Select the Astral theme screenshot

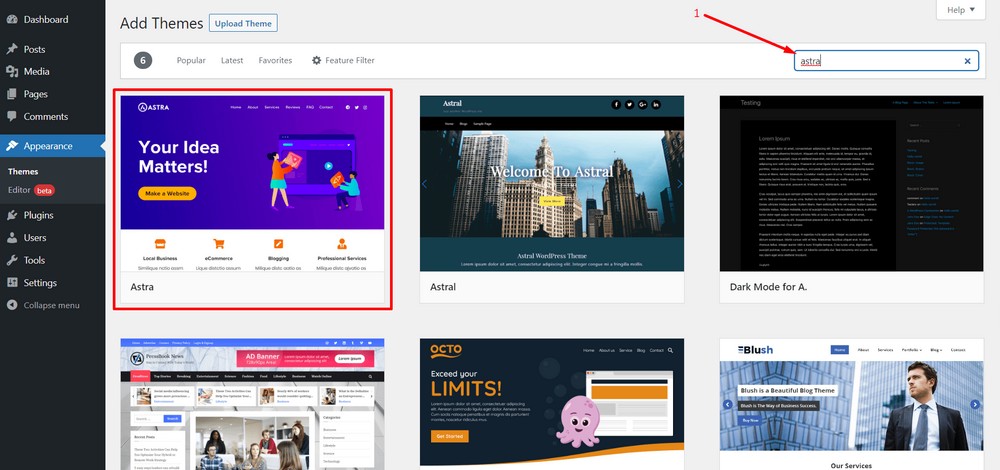pyautogui.click(x=552, y=184)
